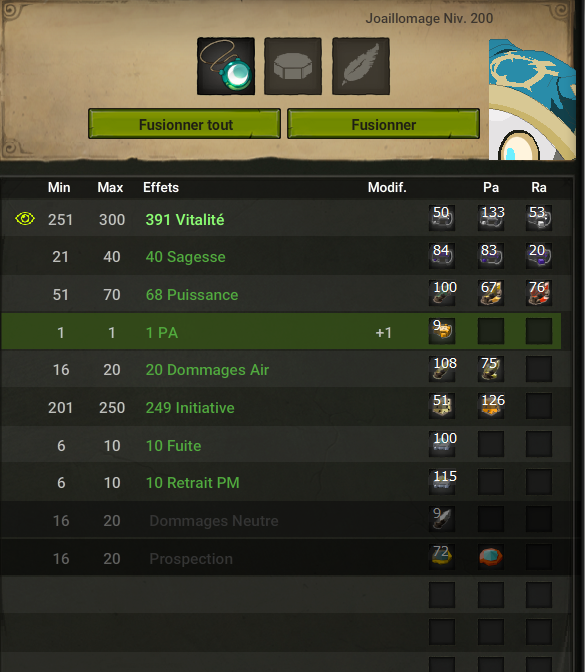Apply the PA rune with quantity 9

click(442, 331)
